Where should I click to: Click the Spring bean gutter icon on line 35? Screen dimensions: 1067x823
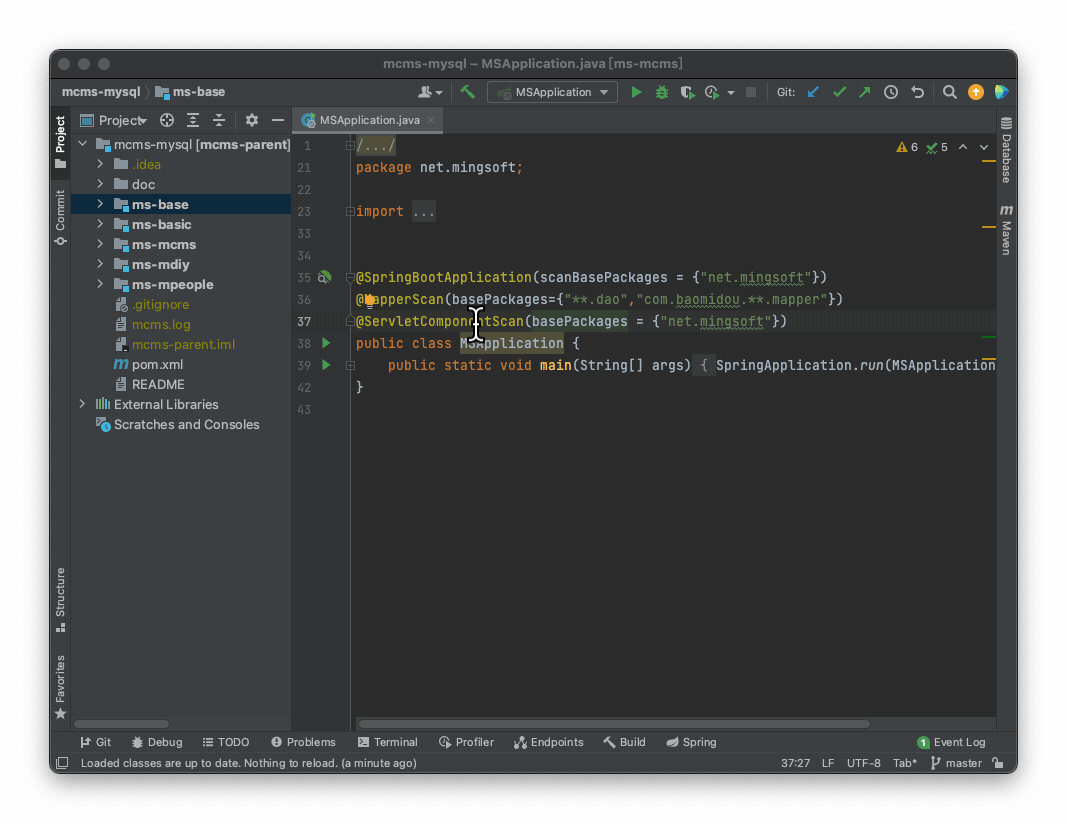click(x=325, y=277)
